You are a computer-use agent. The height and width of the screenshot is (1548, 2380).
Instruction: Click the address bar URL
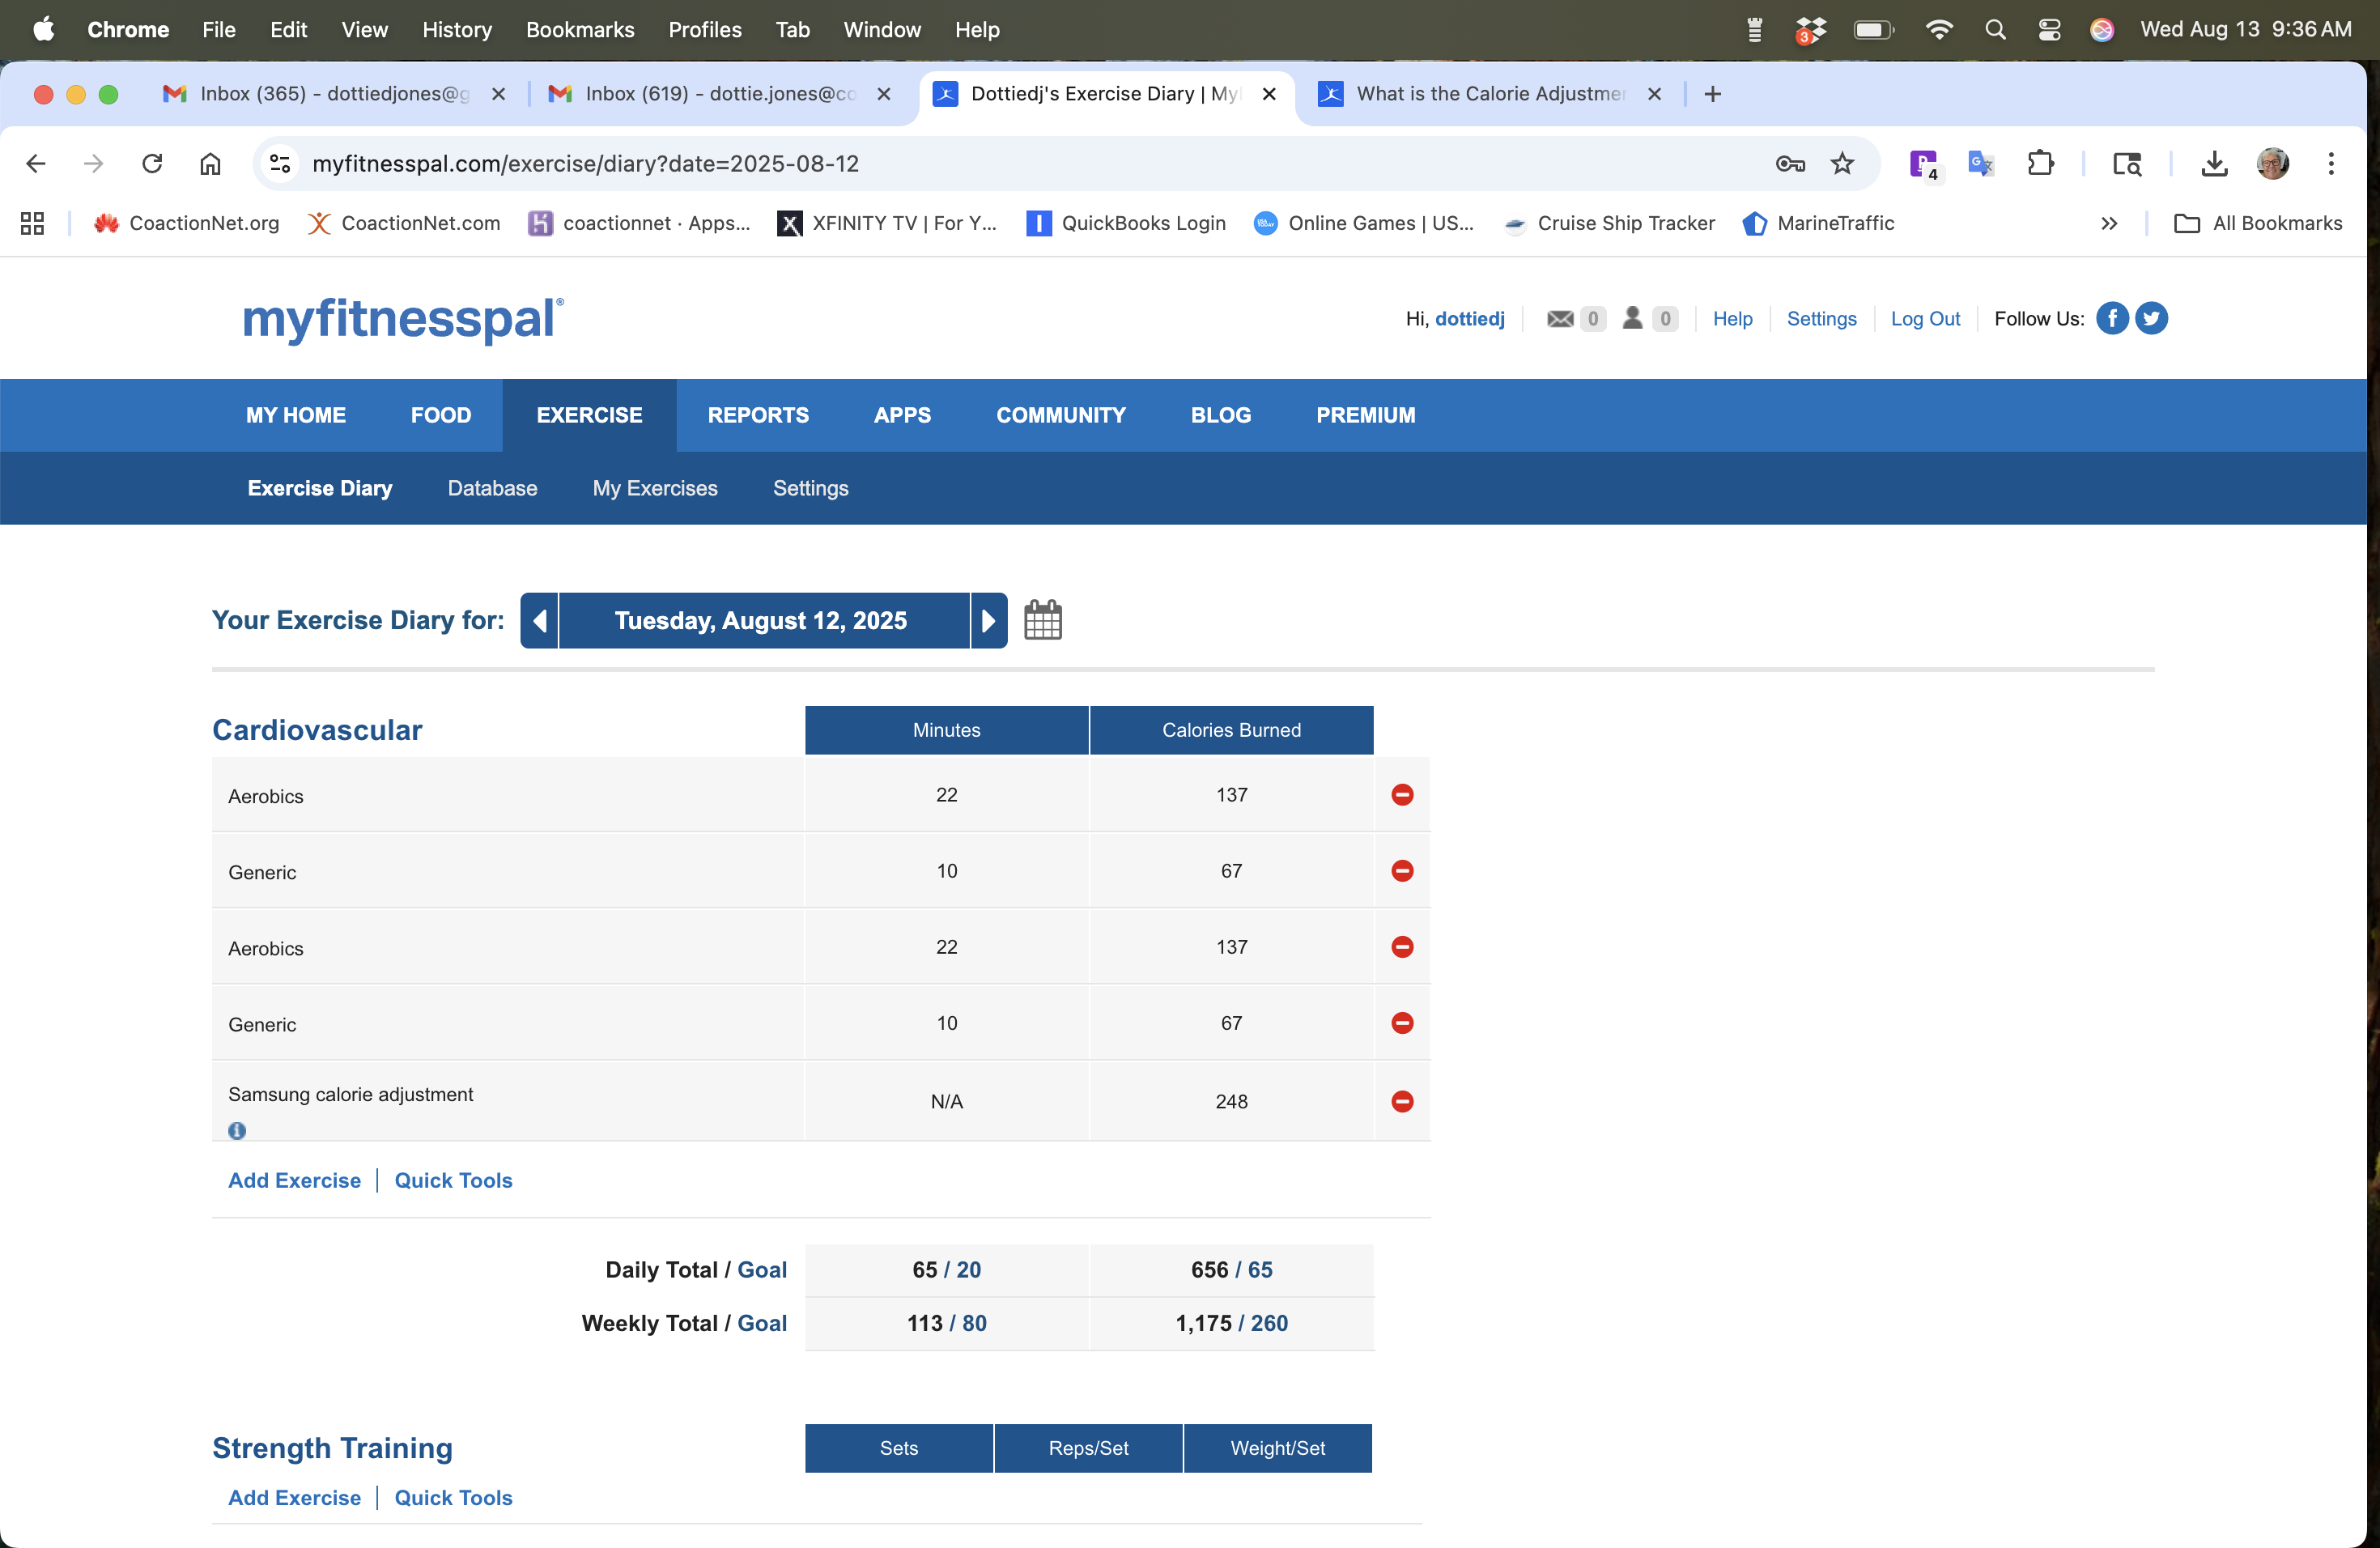click(x=585, y=163)
